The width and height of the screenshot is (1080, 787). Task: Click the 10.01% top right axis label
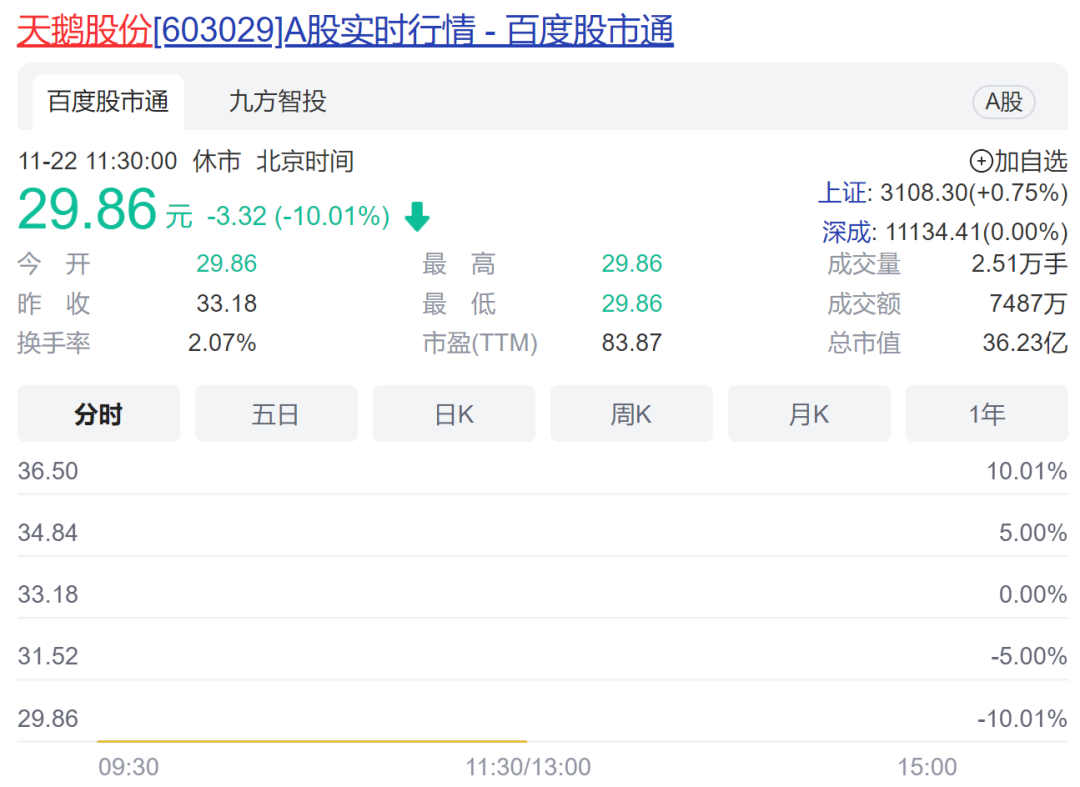point(1027,472)
